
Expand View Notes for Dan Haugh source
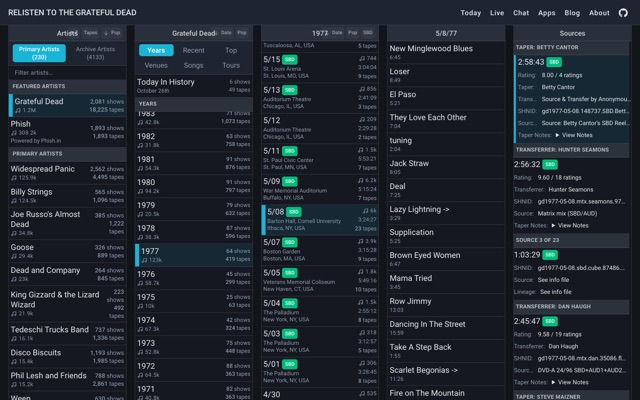569,382
